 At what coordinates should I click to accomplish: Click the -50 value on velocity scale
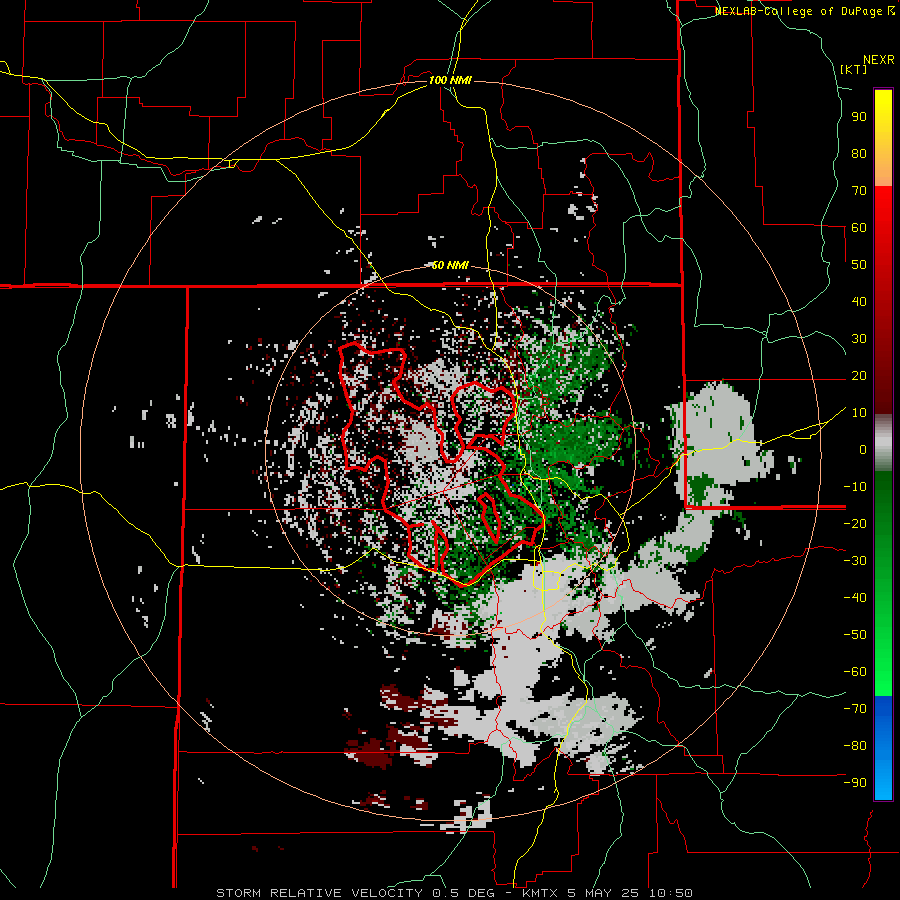click(x=855, y=635)
